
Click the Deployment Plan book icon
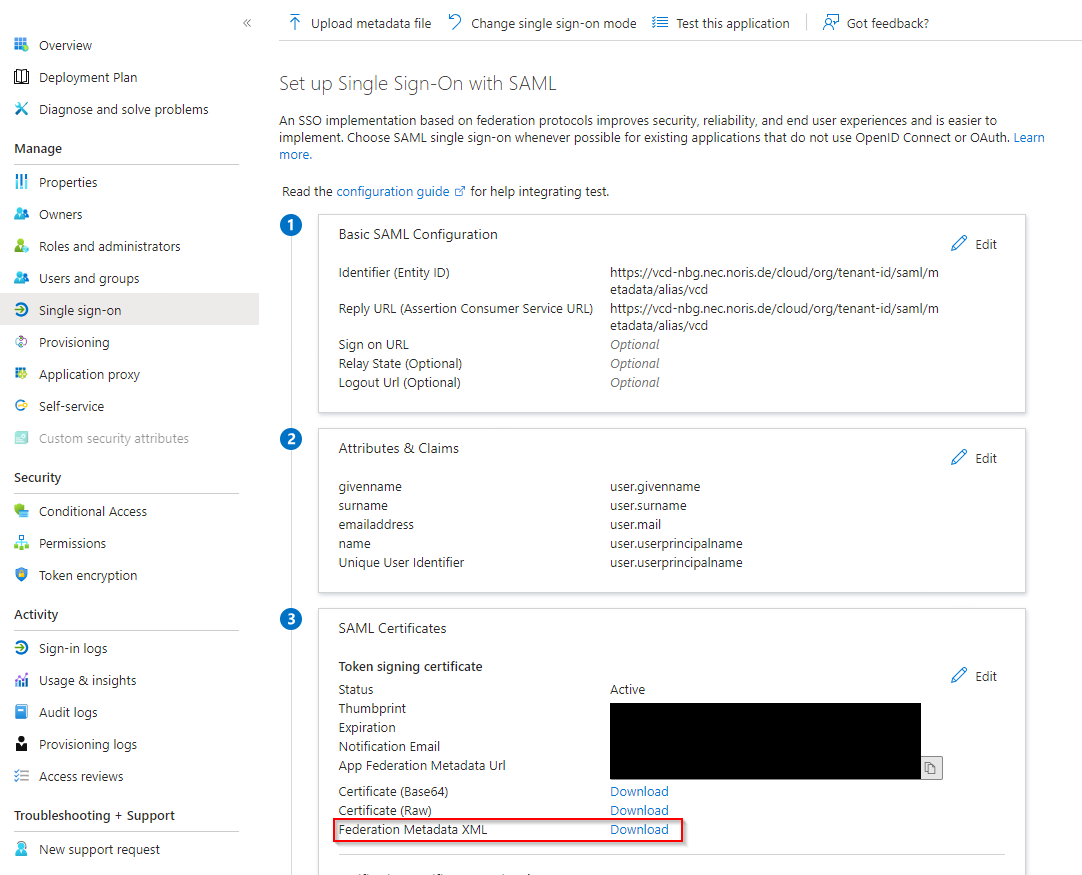pyautogui.click(x=21, y=77)
